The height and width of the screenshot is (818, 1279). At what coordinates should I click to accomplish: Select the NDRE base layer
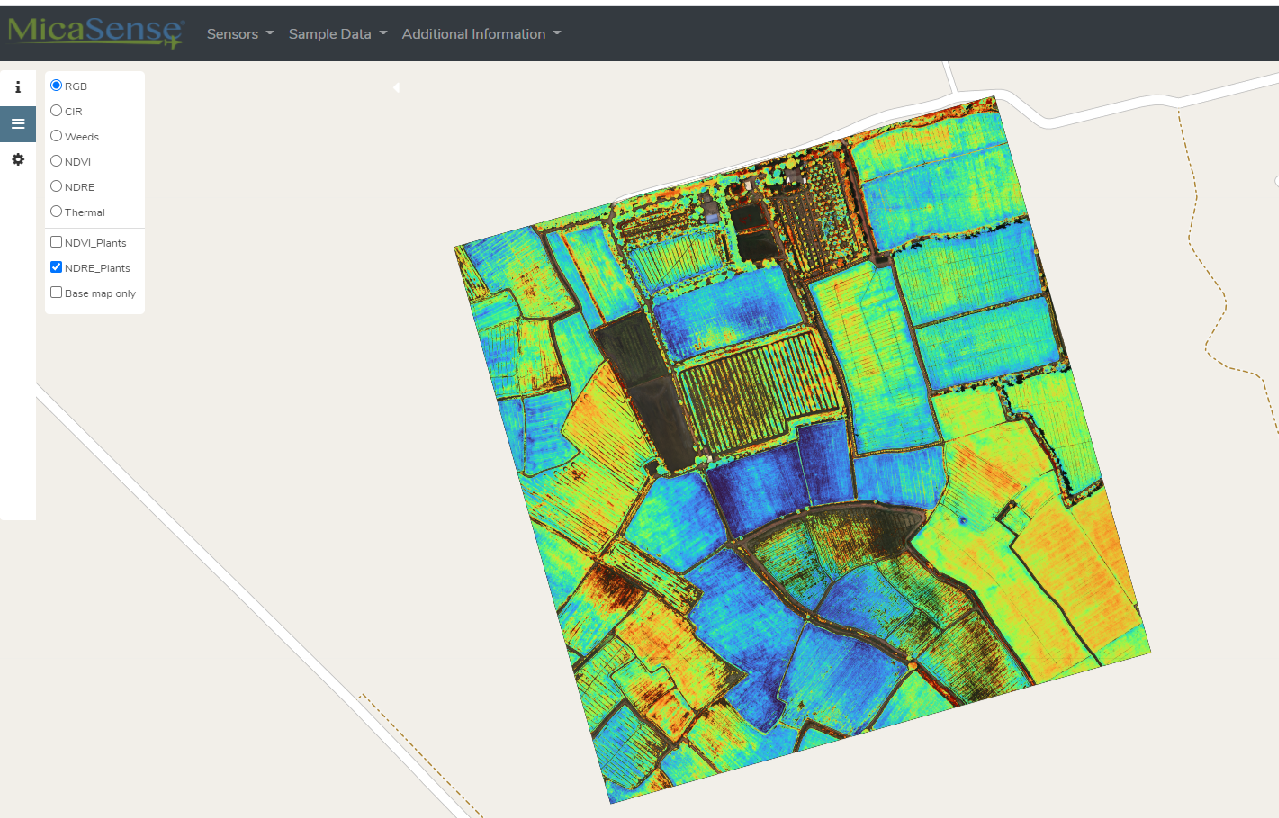[56, 187]
